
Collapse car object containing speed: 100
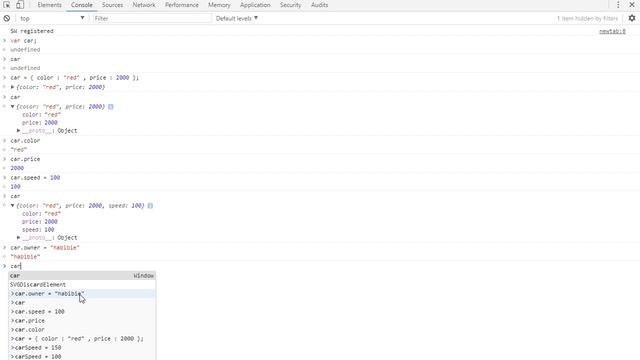click(12, 206)
